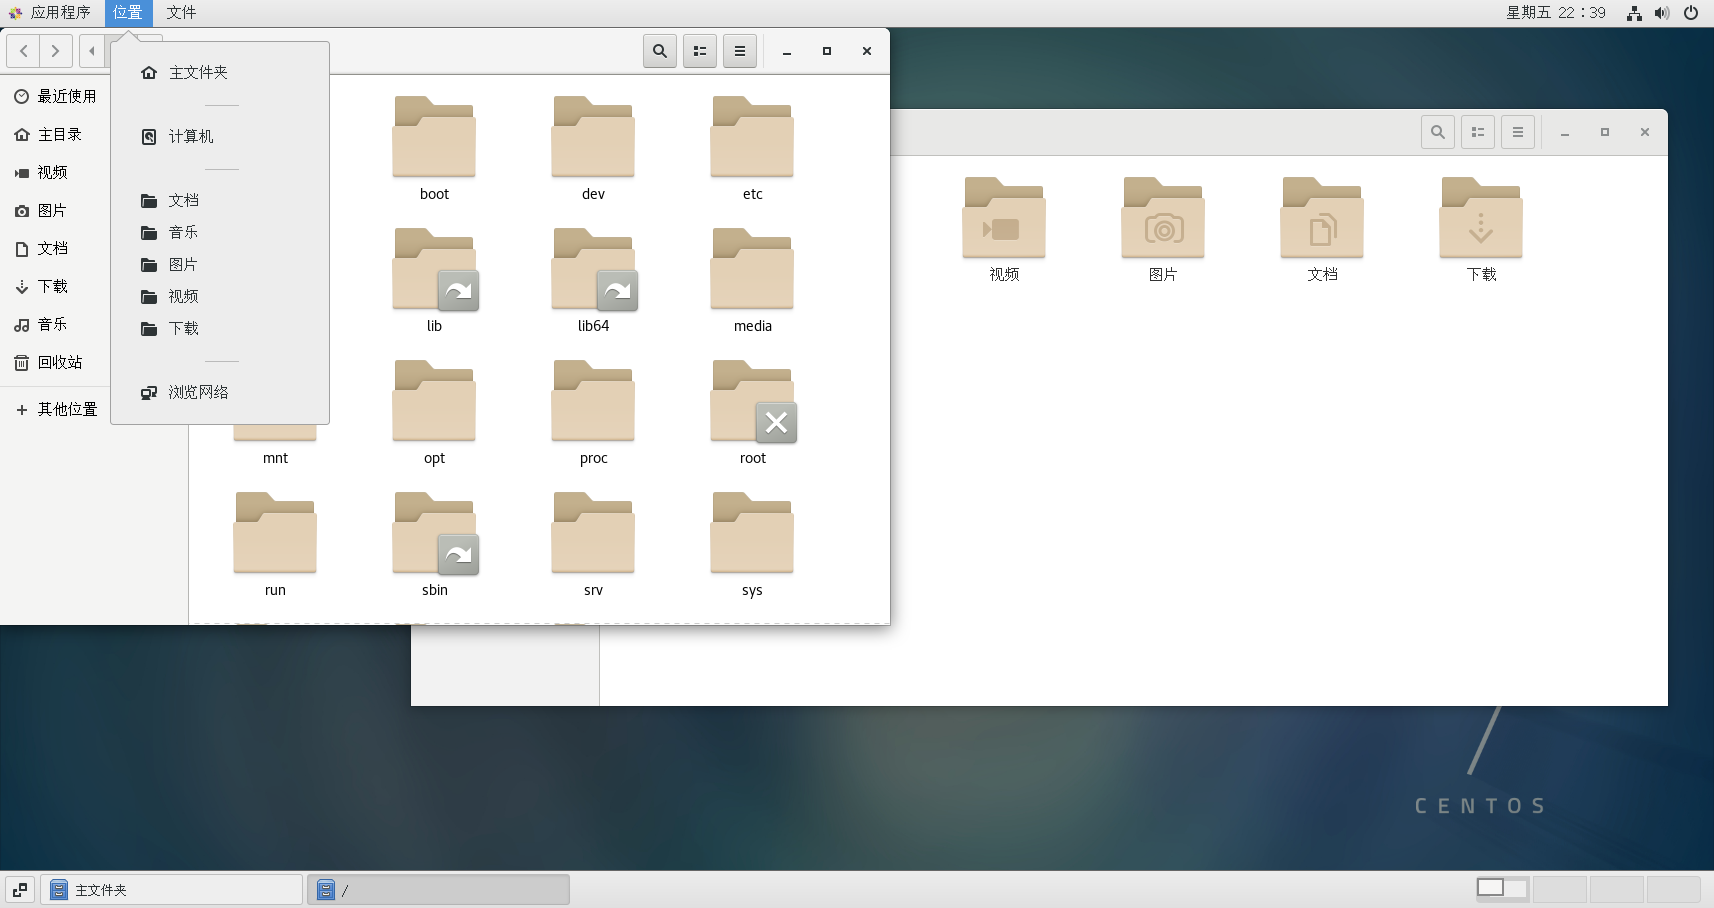Switch to 主文件夹 window in taskbar
The height and width of the screenshot is (908, 1714).
(171, 889)
